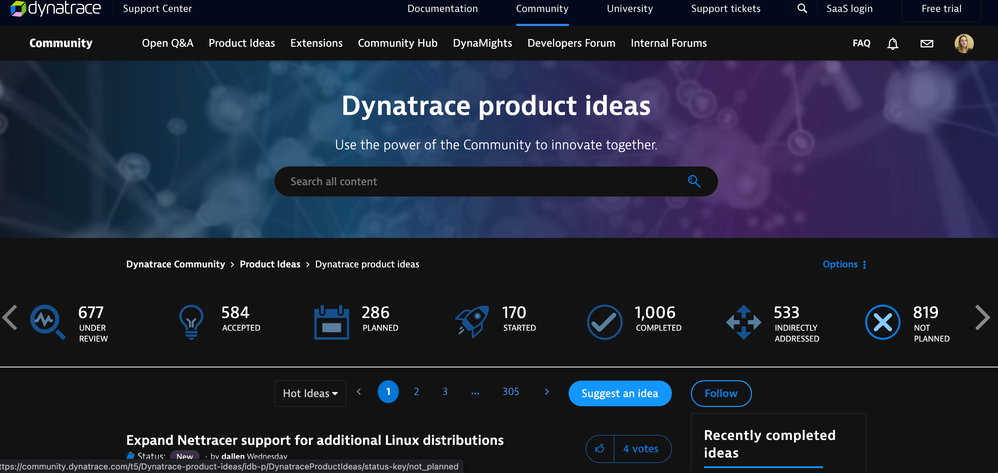Viewport: 998px width, 473px height.
Task: Click the Started rocket icon
Action: click(472, 321)
